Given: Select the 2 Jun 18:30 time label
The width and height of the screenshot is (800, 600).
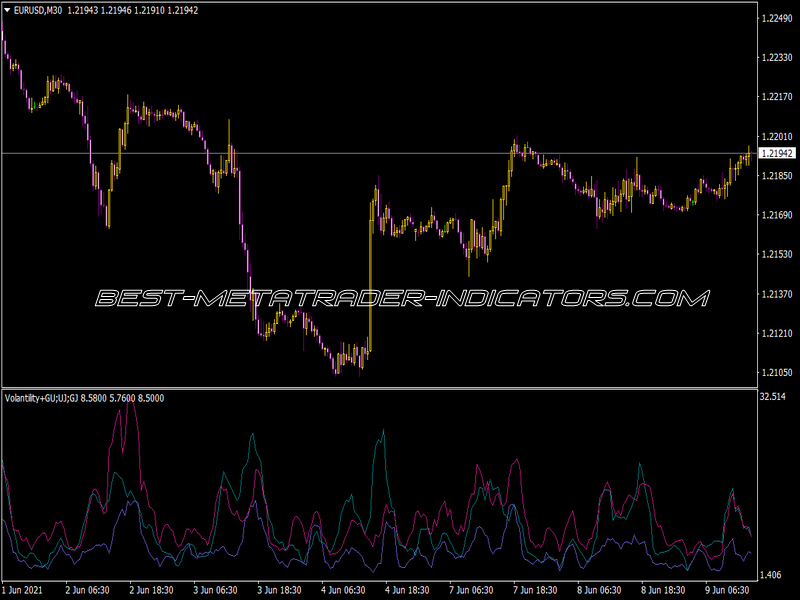Looking at the screenshot, I should point(151,590).
